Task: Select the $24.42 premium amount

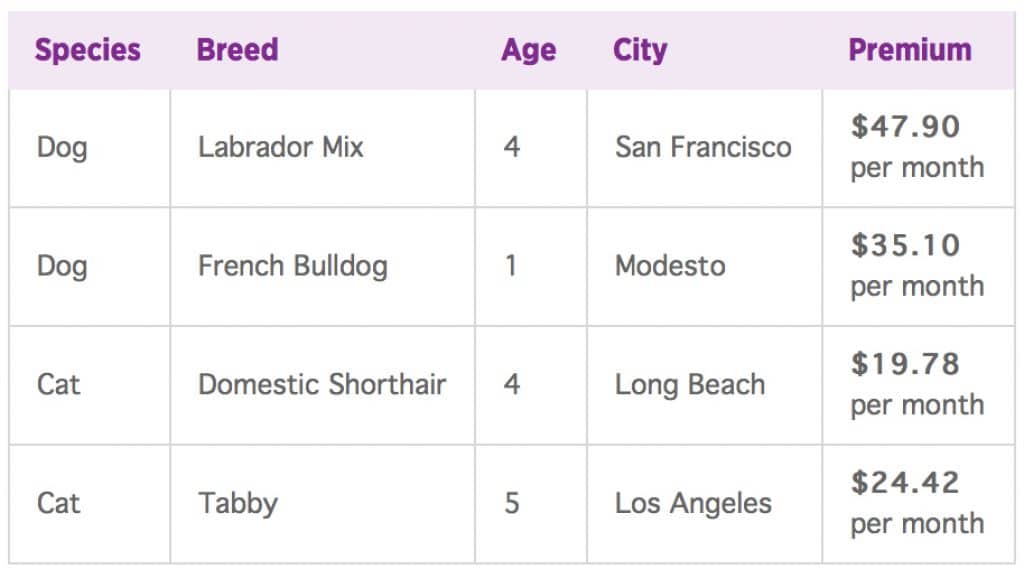Action: 905,483
